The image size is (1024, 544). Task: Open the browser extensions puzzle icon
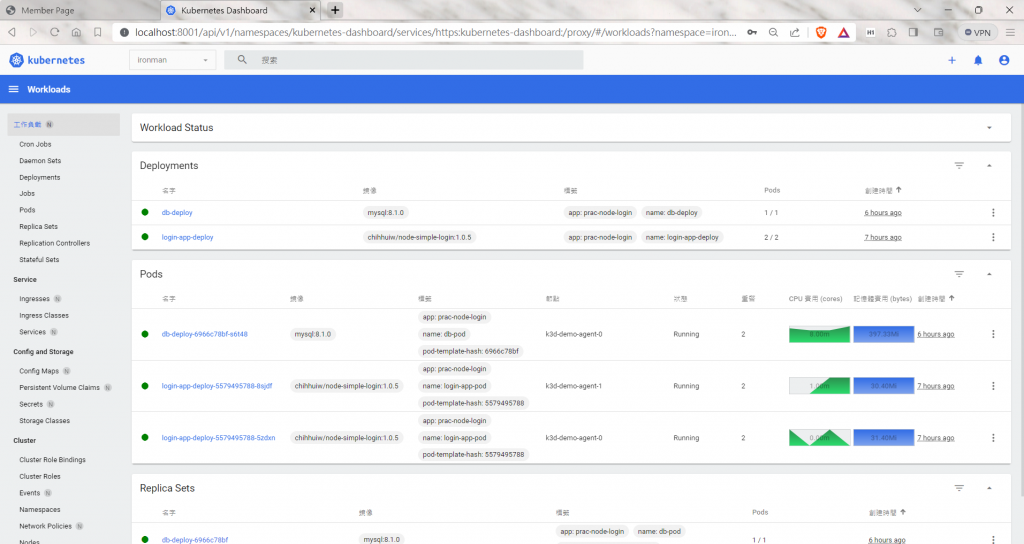click(891, 32)
